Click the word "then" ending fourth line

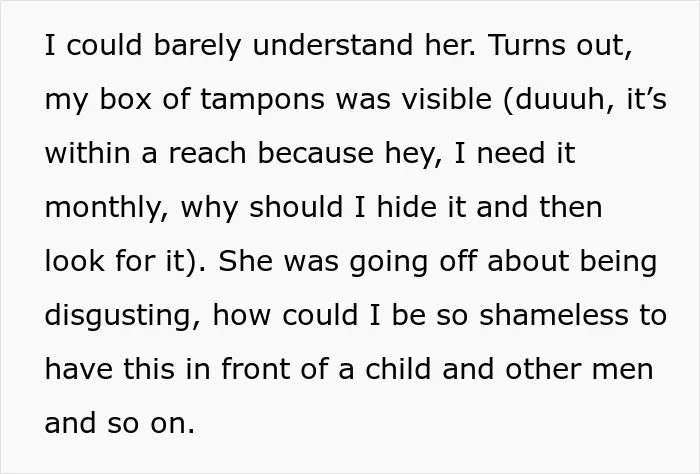tap(571, 207)
